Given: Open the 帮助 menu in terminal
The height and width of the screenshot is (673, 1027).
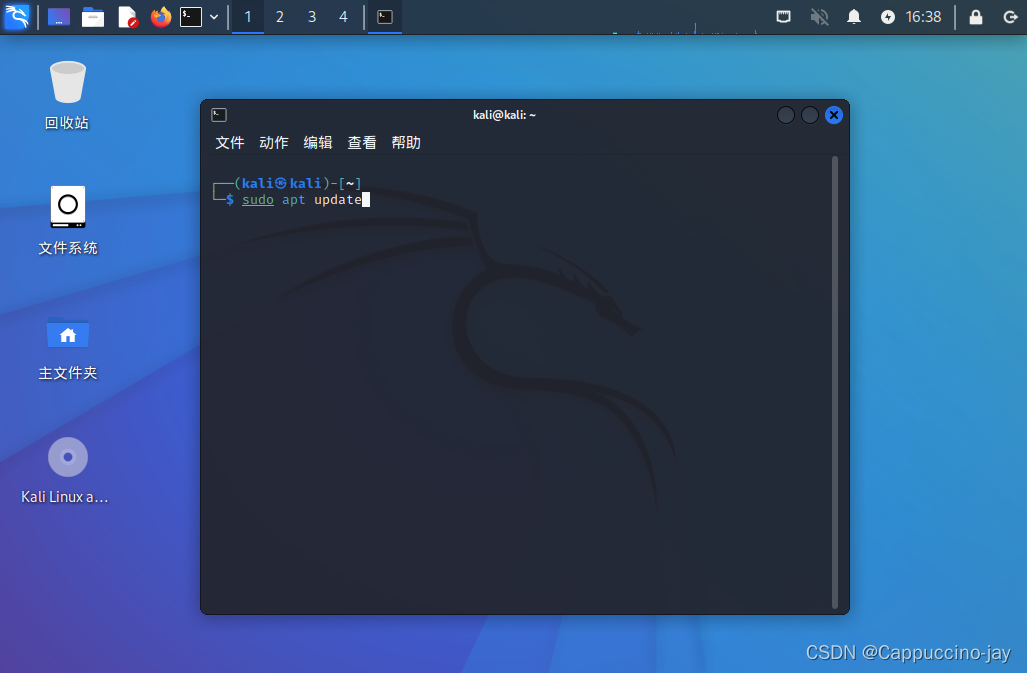Looking at the screenshot, I should tap(406, 143).
